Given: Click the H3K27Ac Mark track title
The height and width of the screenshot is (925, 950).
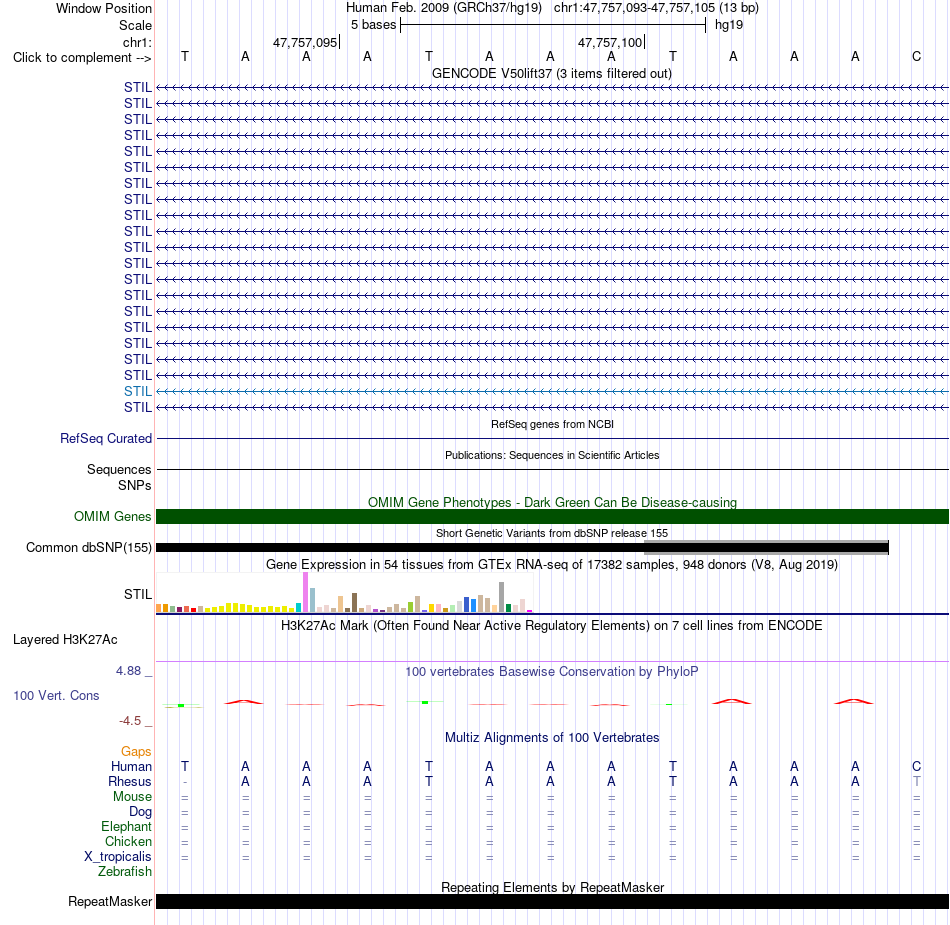Looking at the screenshot, I should pos(552,625).
